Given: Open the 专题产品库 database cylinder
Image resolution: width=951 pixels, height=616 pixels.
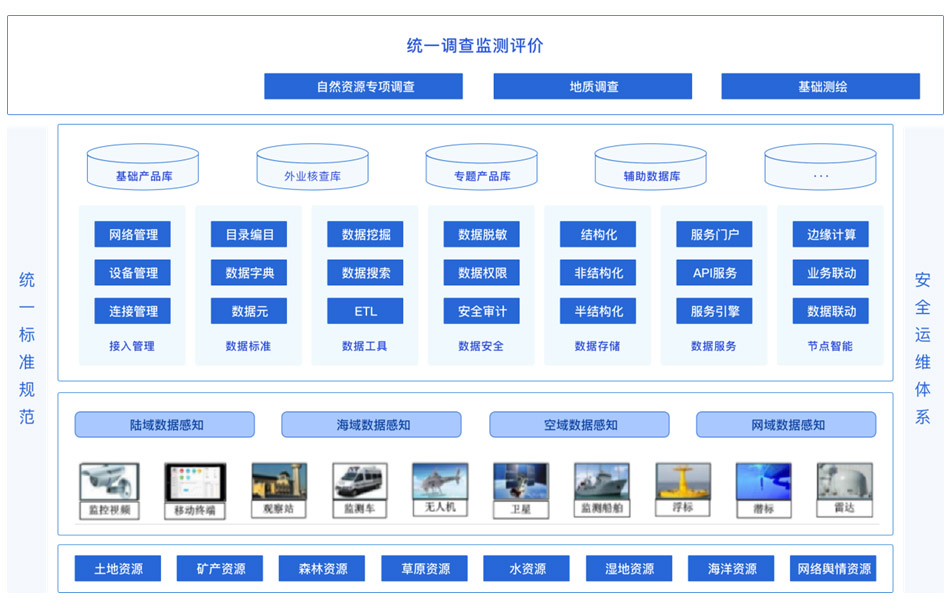Looking at the screenshot, I should pyautogui.click(x=482, y=168).
